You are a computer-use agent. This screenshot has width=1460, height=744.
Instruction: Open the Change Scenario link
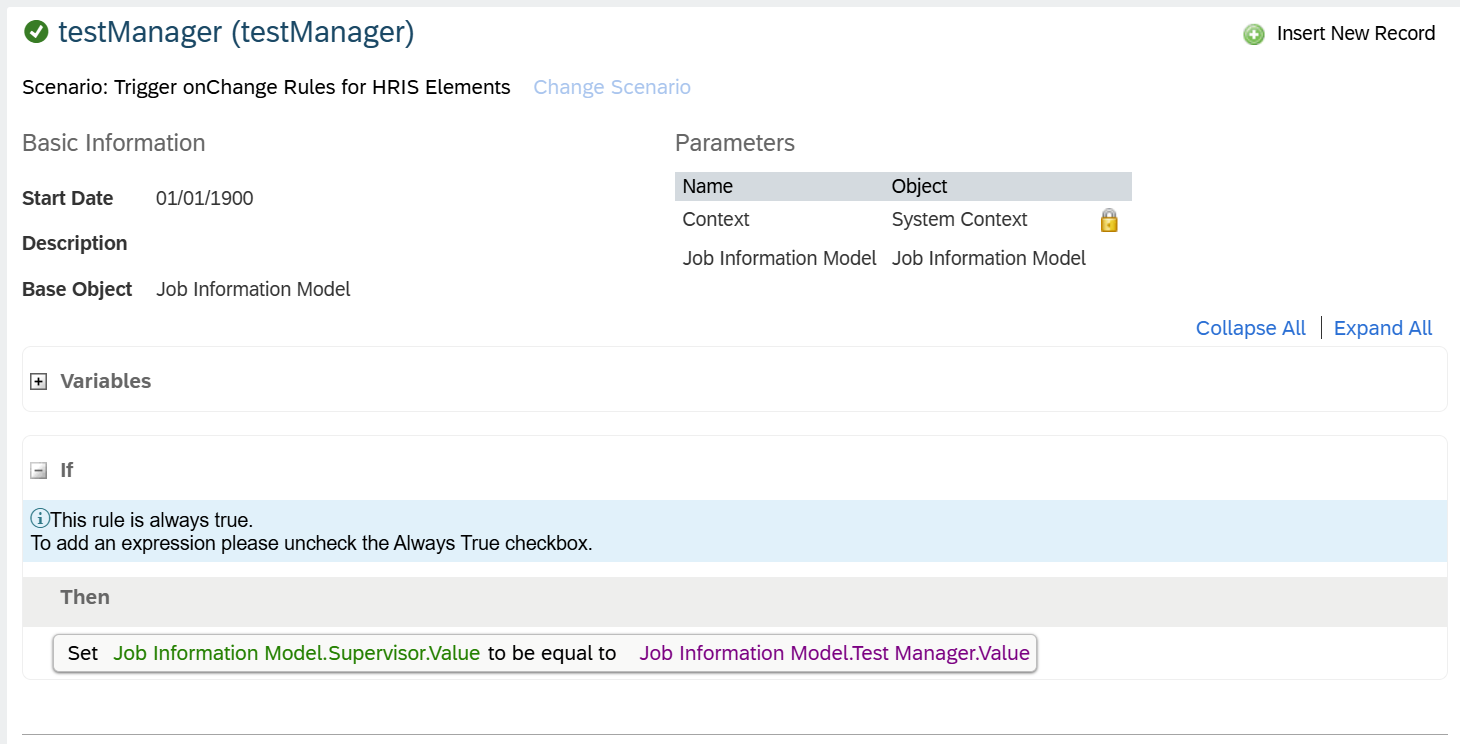(x=612, y=87)
